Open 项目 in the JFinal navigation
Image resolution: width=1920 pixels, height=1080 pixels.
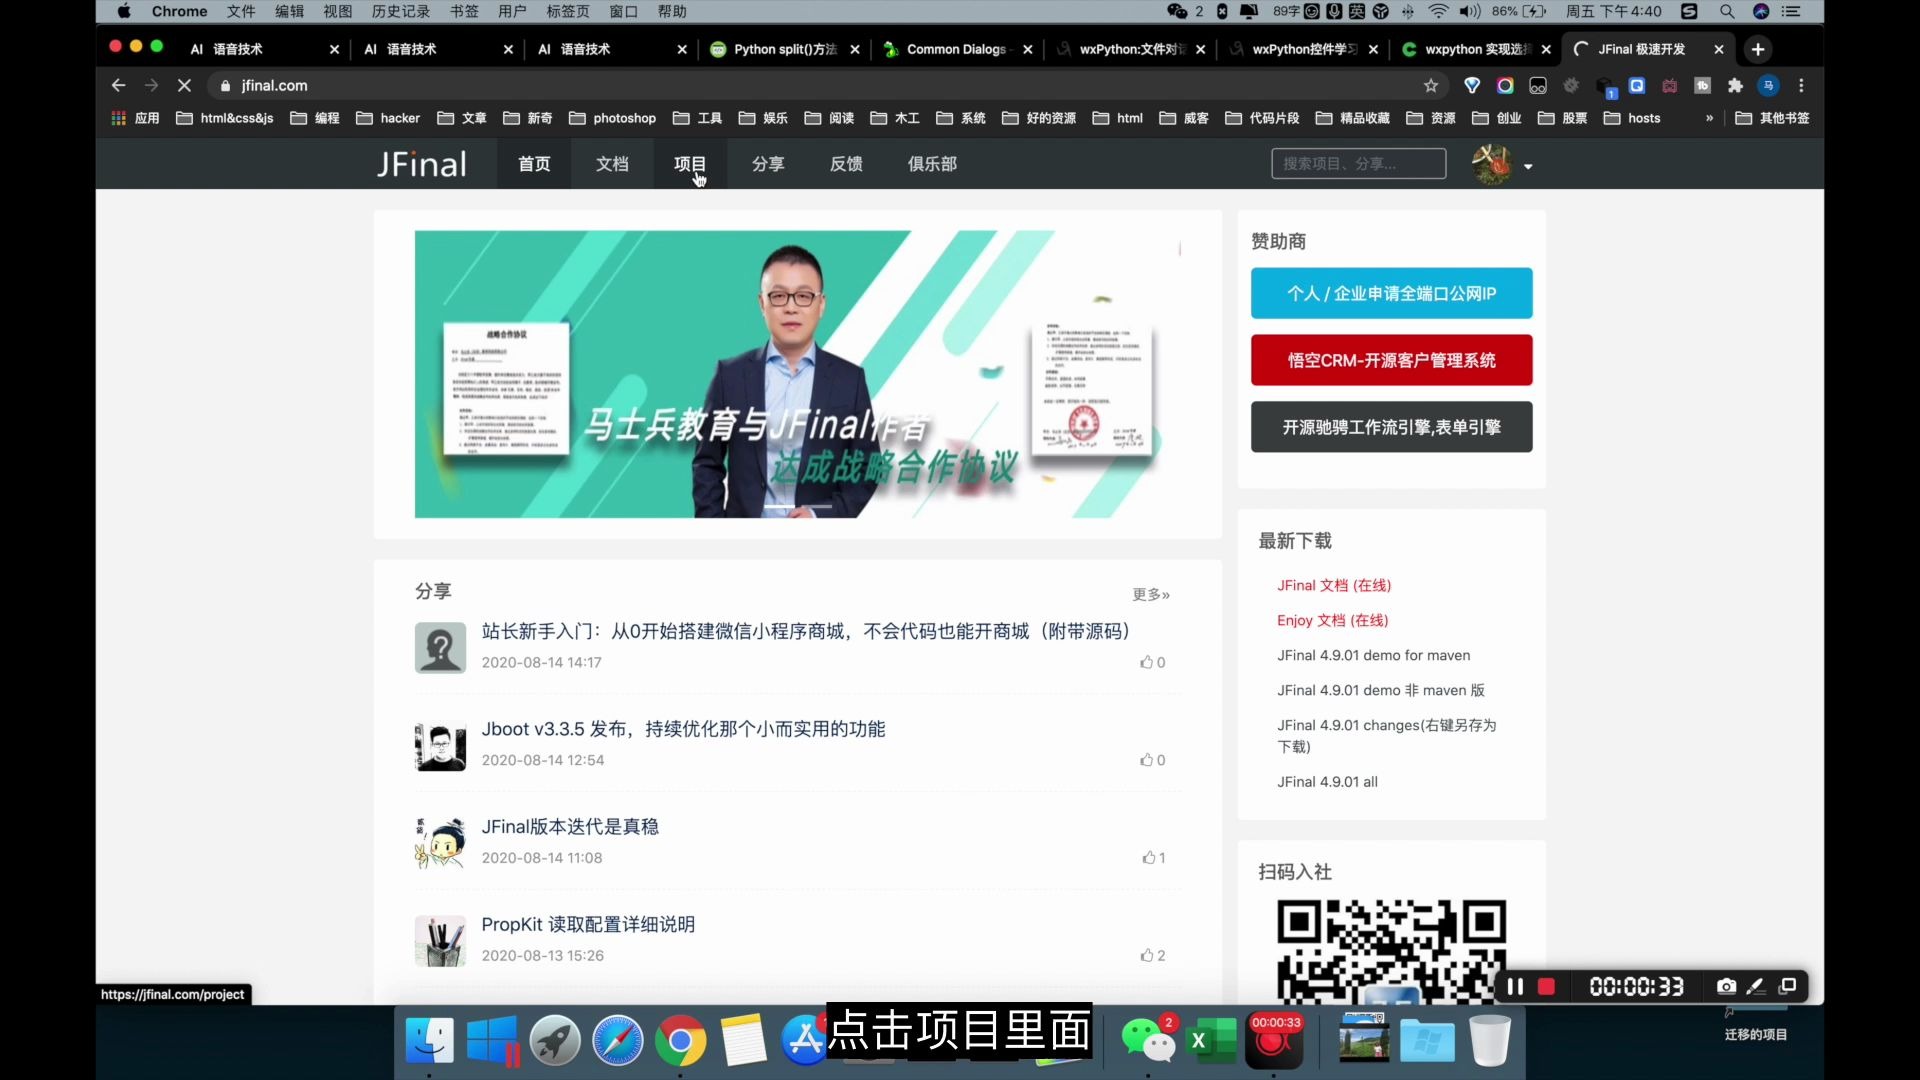click(690, 164)
